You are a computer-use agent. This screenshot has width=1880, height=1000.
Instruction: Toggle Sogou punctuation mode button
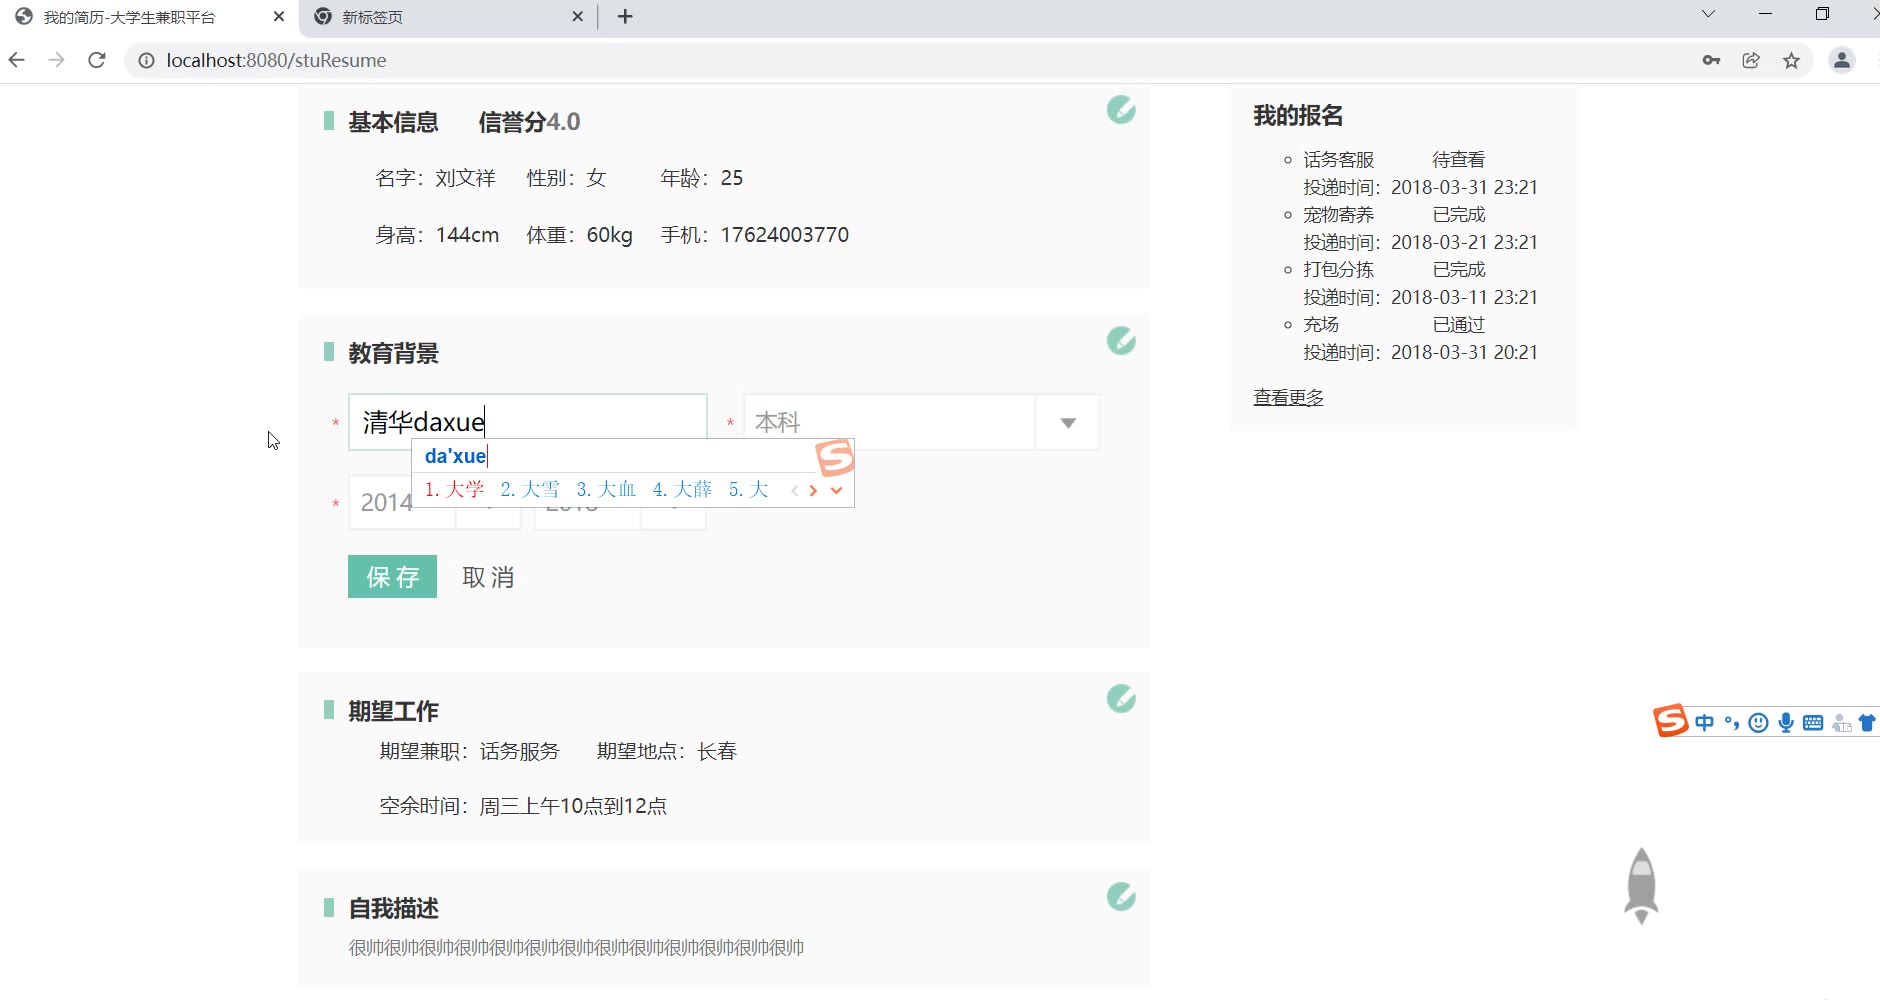pos(1732,723)
